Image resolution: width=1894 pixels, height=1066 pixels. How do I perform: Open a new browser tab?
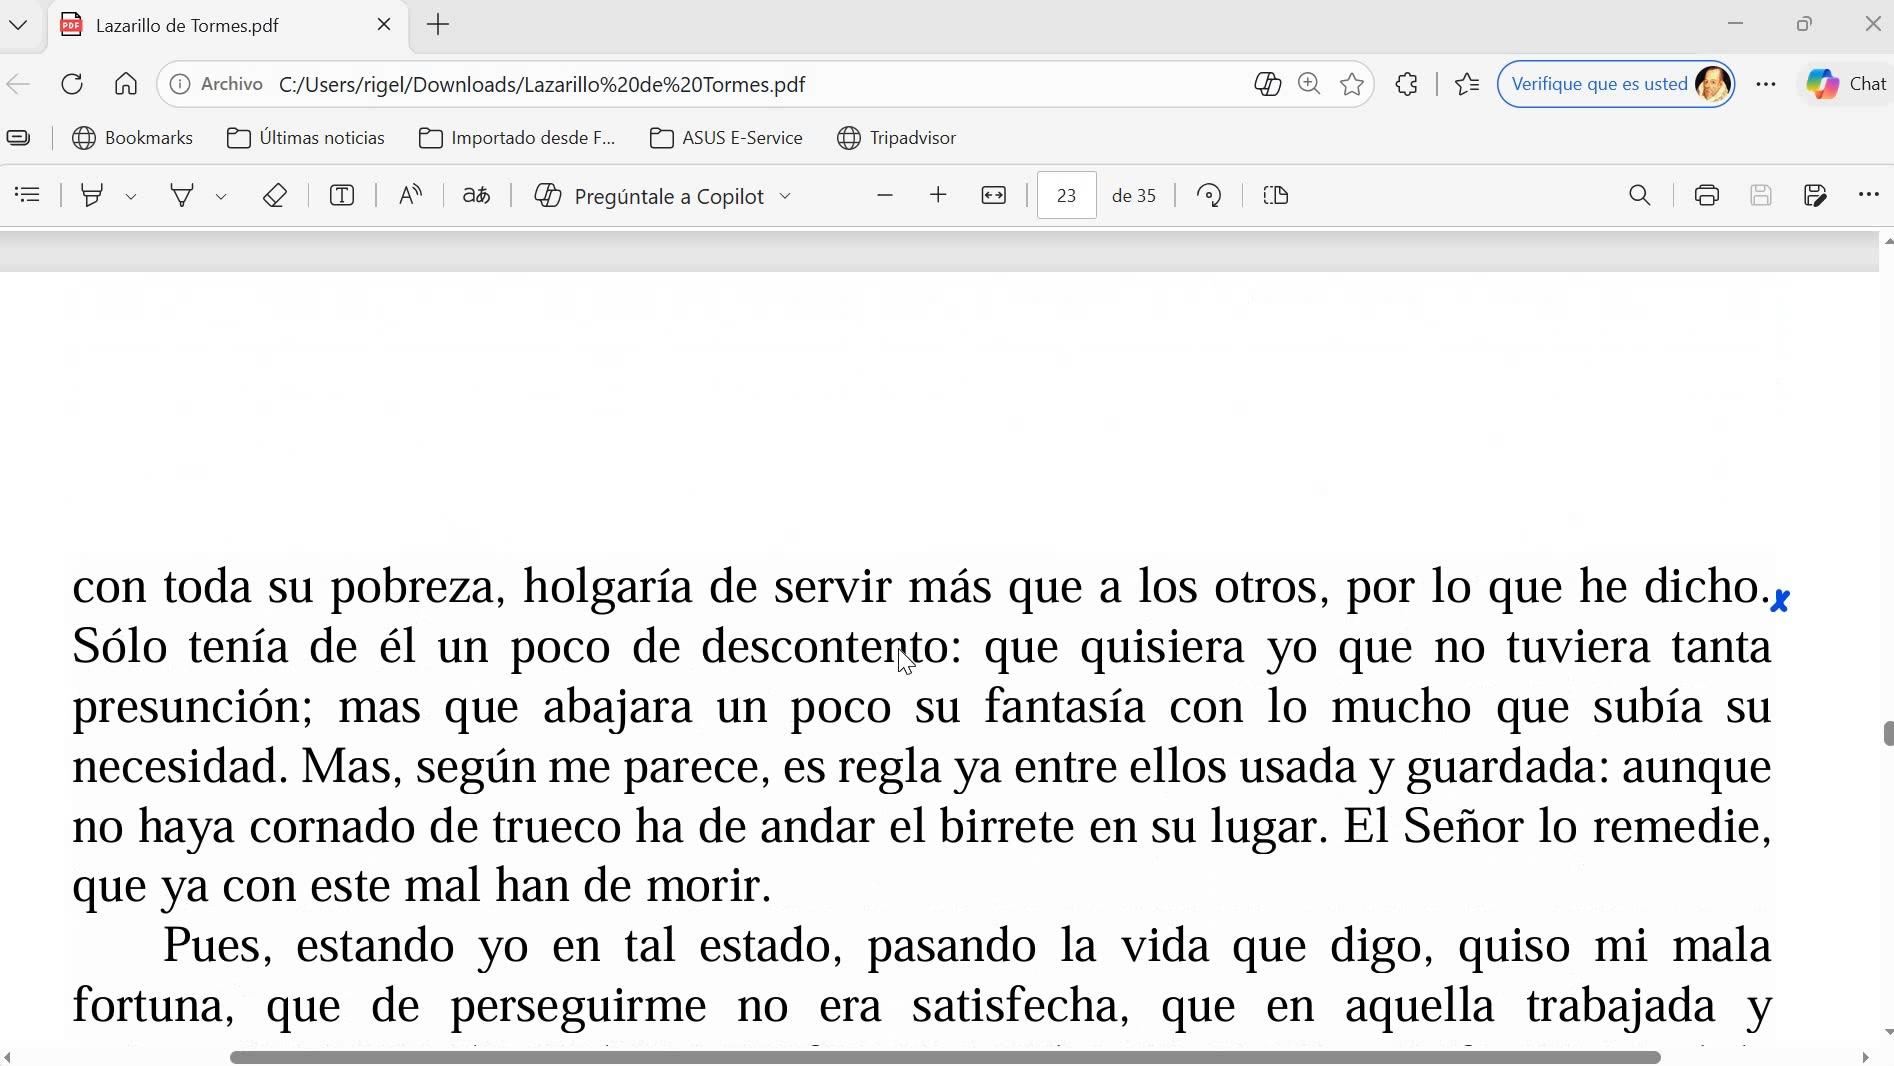click(438, 25)
